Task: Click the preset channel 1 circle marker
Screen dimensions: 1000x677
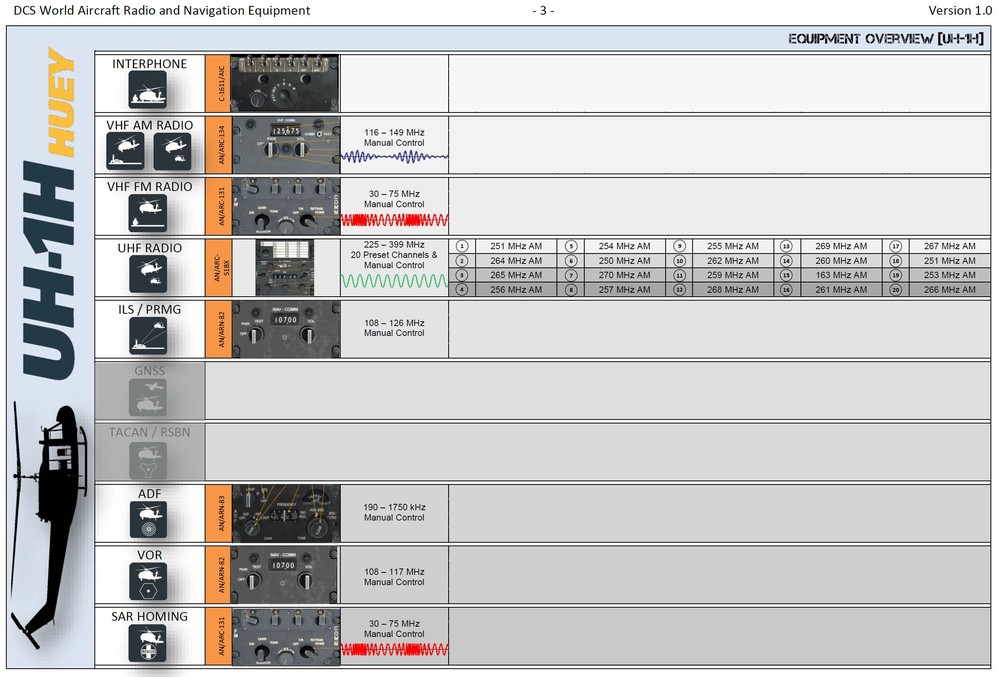Action: tap(462, 246)
